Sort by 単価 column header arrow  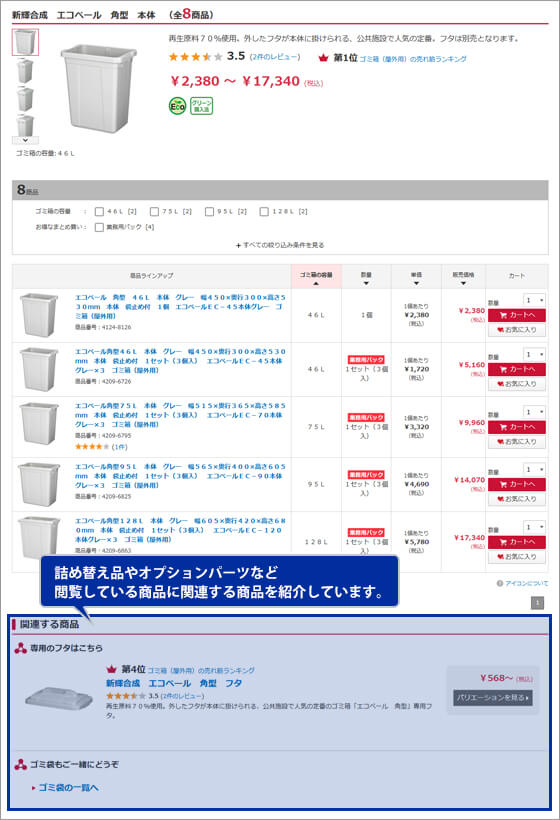[x=416, y=283]
